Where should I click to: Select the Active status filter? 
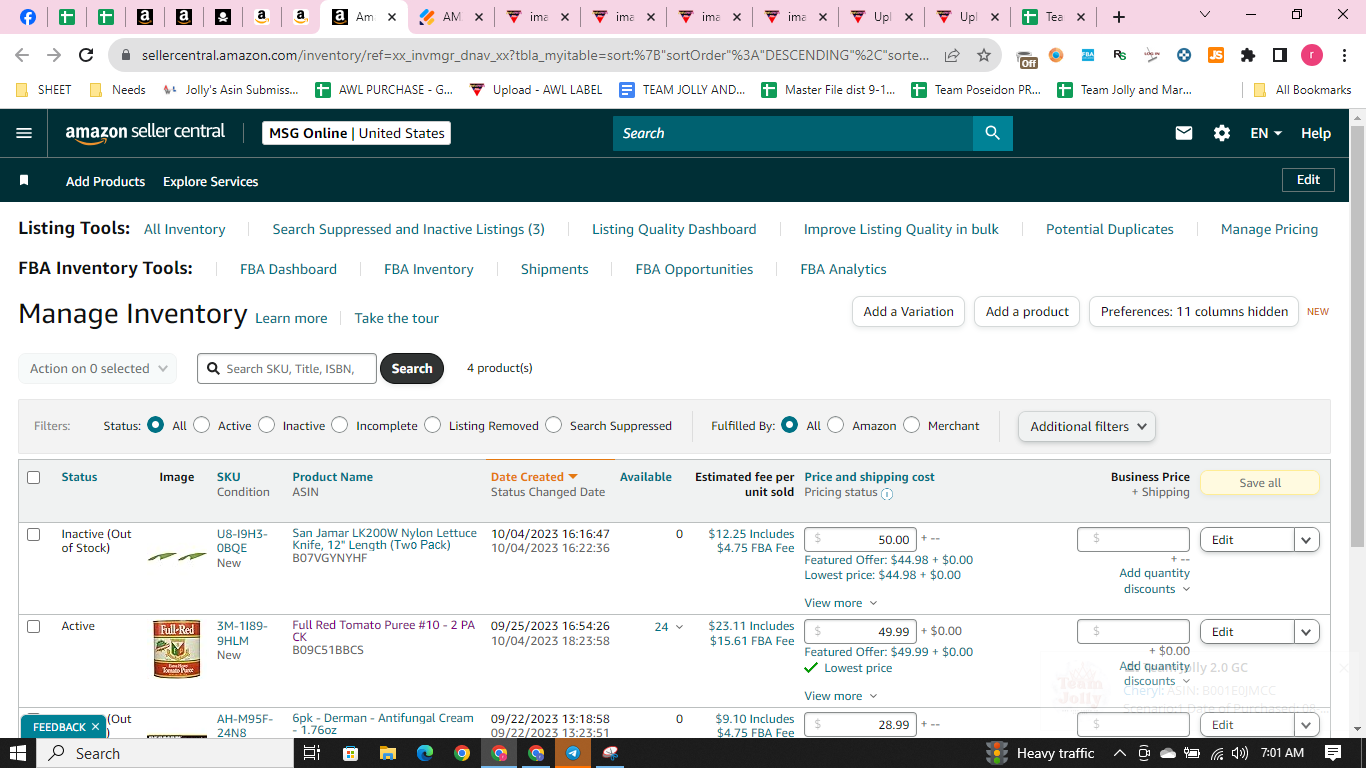click(x=202, y=425)
